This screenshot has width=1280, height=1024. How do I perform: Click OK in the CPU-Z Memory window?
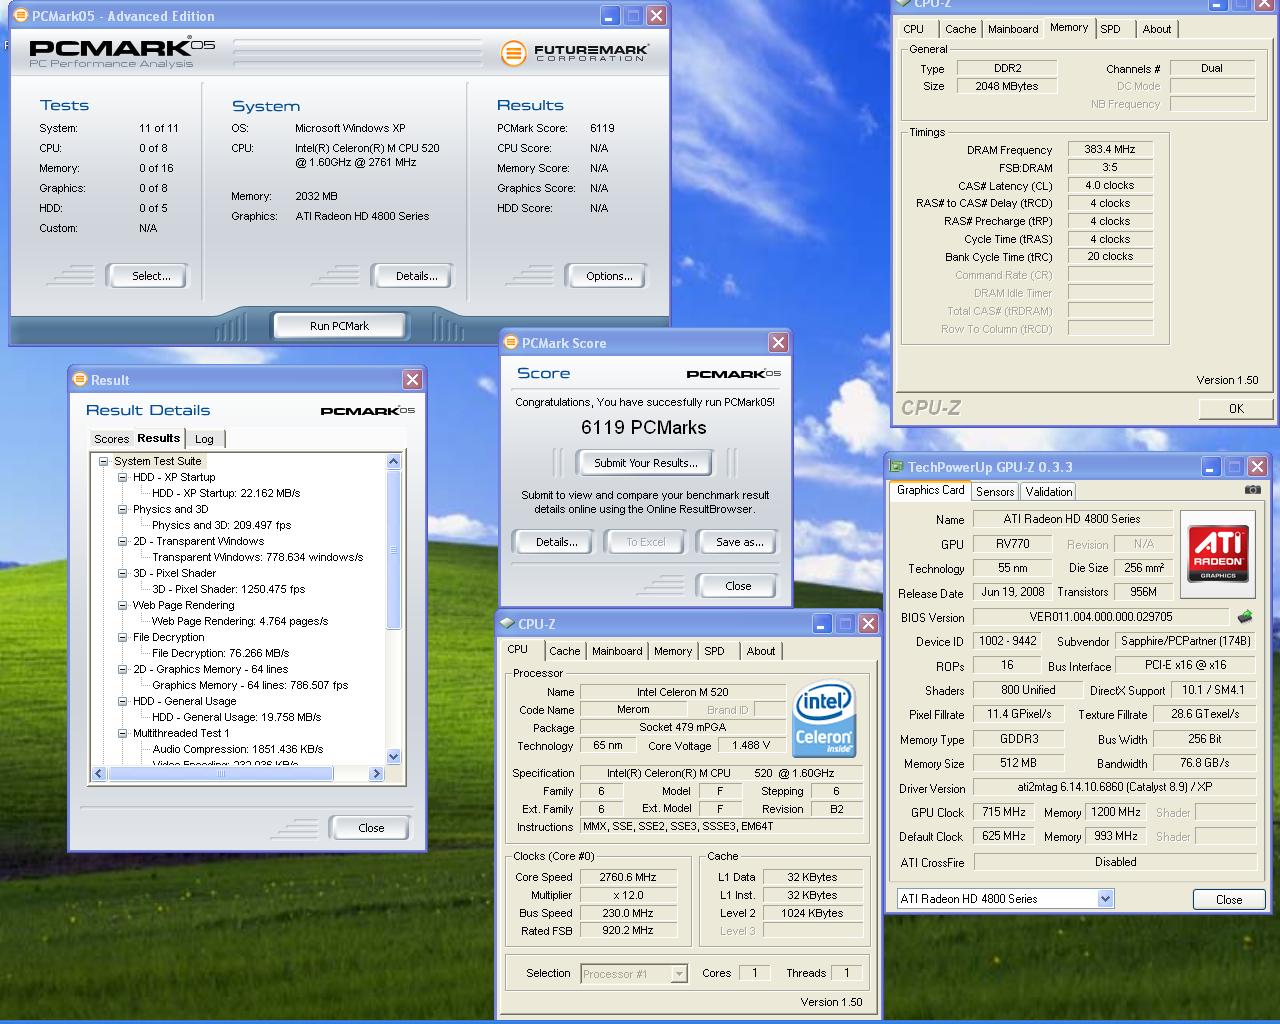pos(1236,408)
